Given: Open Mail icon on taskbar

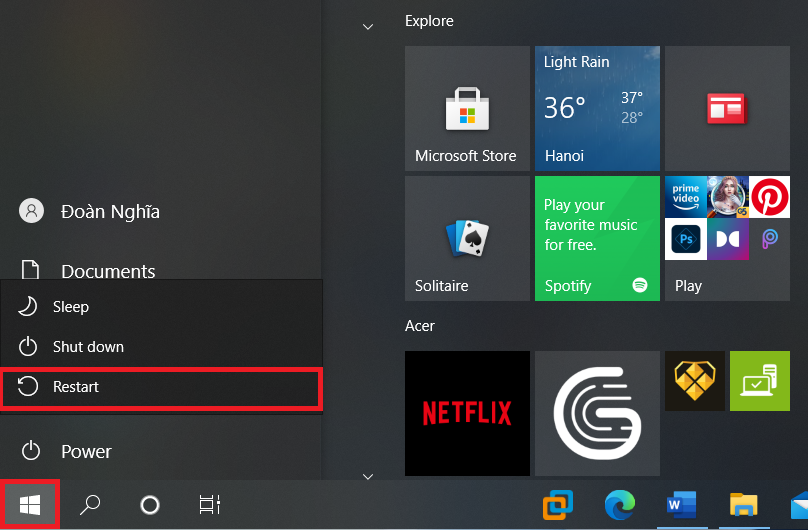Looking at the screenshot, I should point(799,505).
